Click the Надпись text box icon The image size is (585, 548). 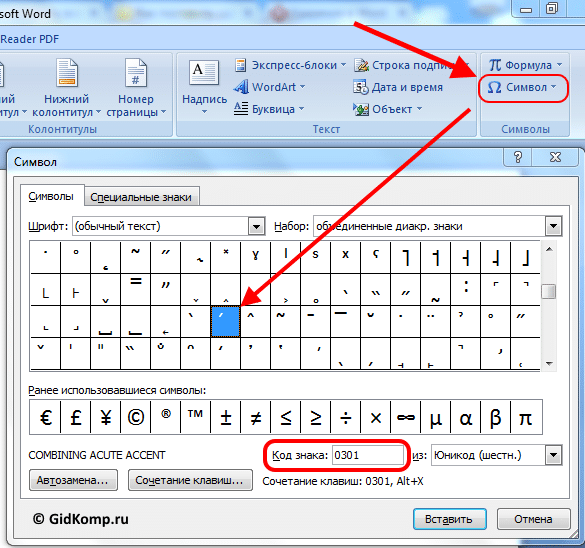204,72
